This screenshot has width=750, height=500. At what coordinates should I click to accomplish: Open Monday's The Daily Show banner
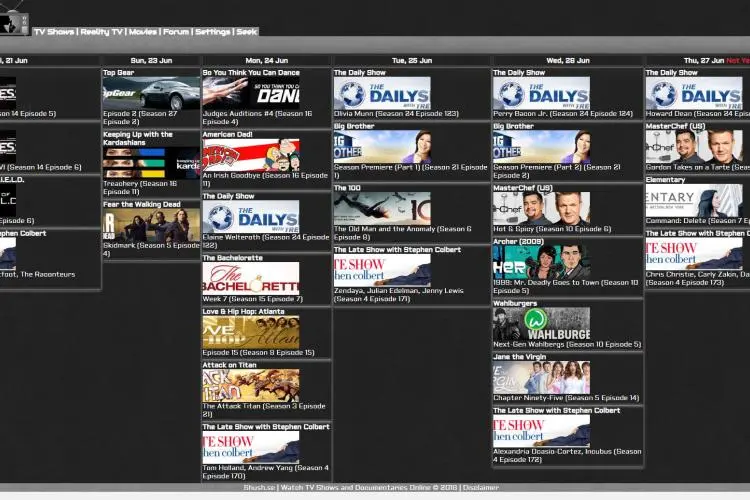tap(251, 217)
